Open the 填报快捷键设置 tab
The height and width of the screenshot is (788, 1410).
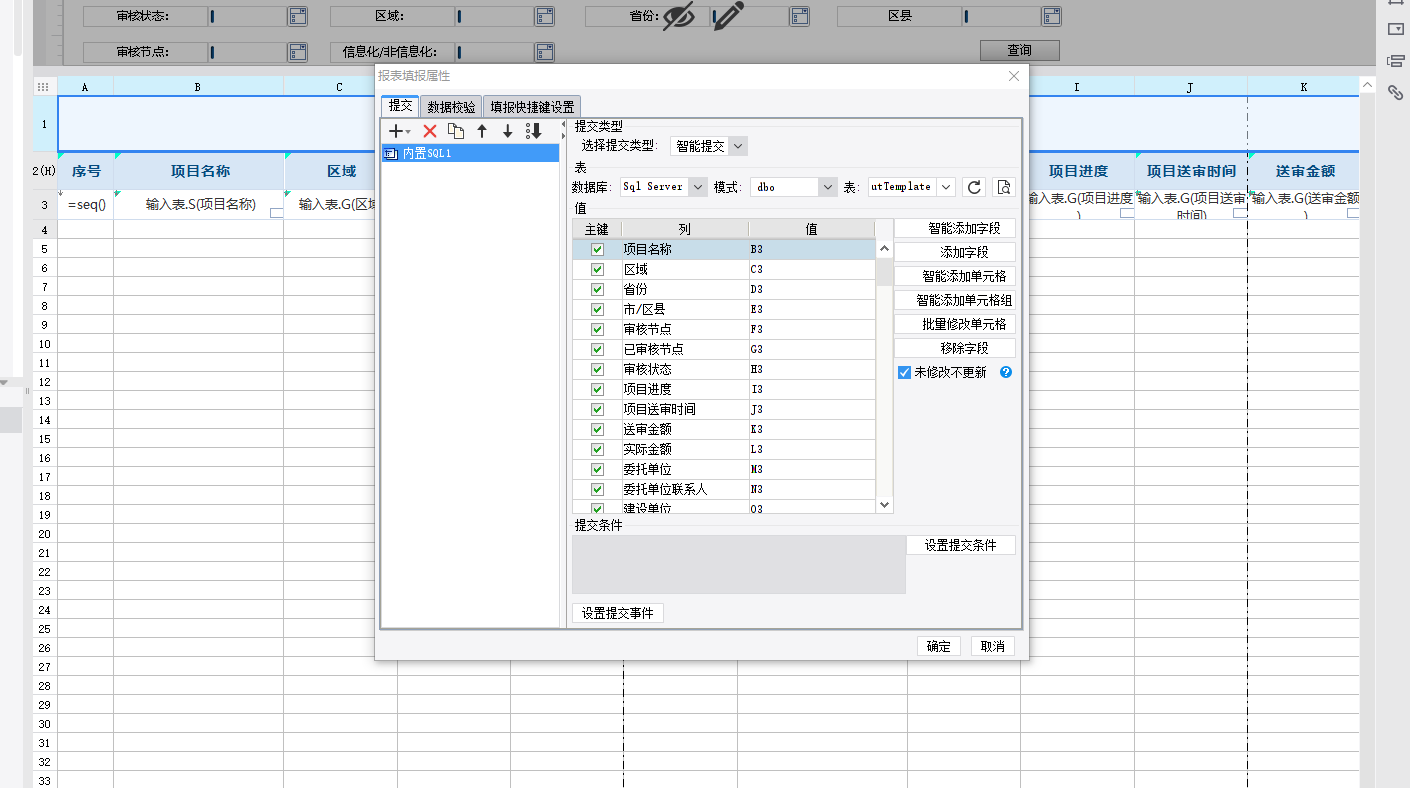pyautogui.click(x=532, y=106)
